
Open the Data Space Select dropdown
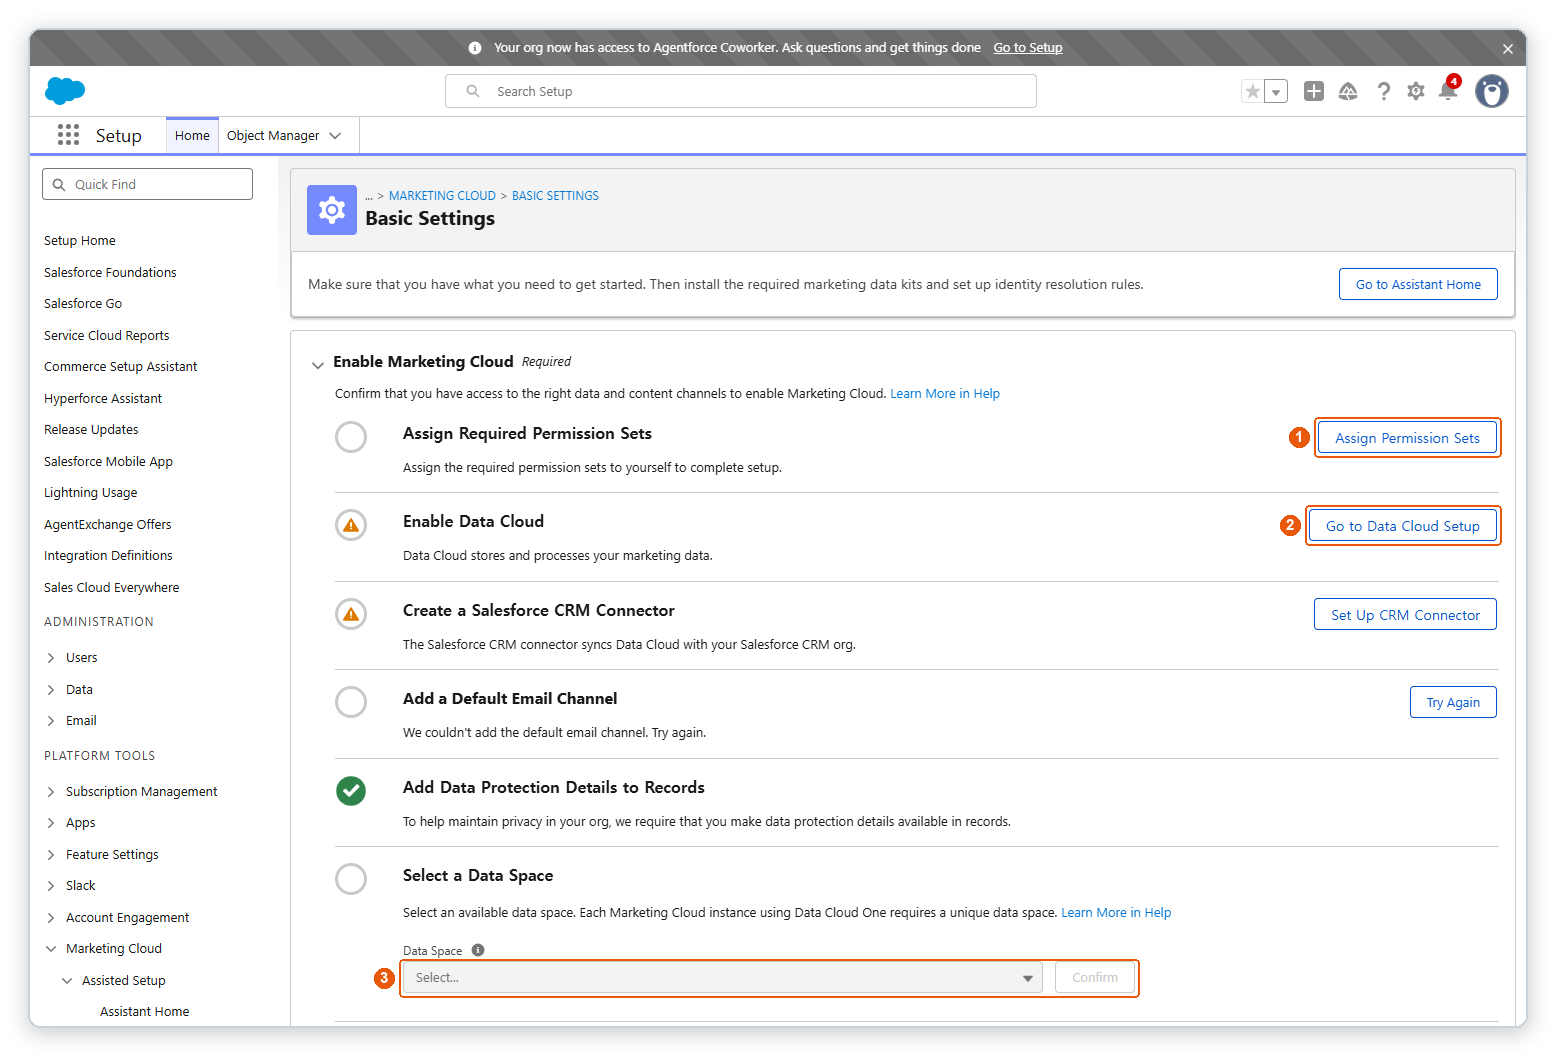point(722,978)
